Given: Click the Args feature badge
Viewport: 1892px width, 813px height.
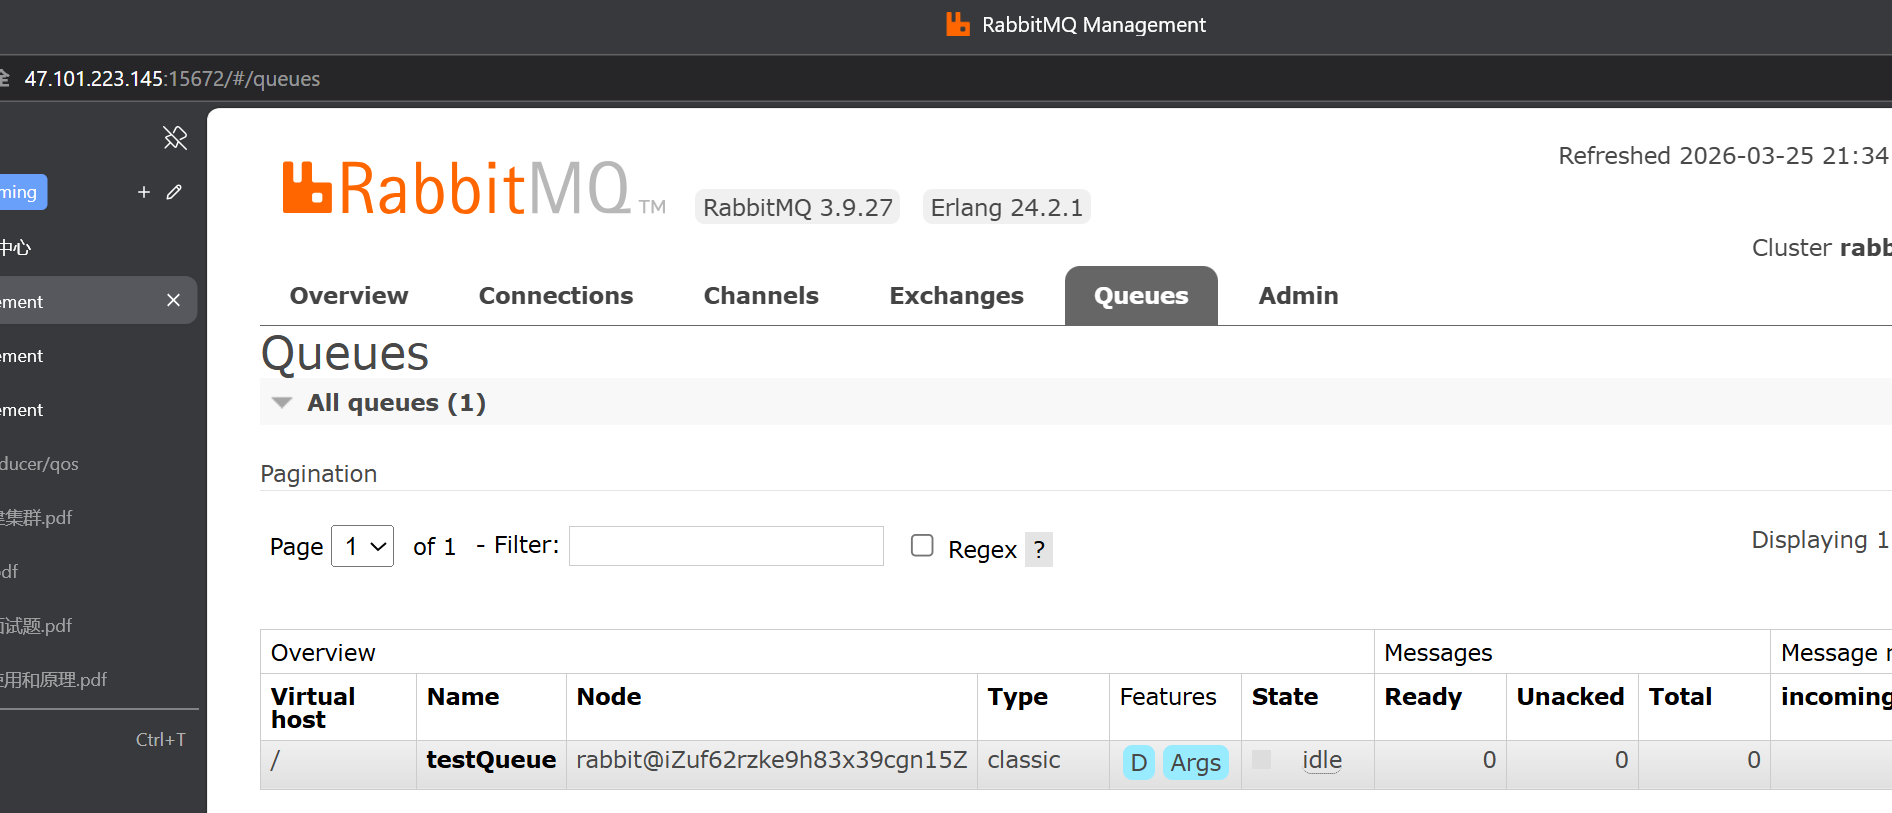Looking at the screenshot, I should [x=1195, y=762].
